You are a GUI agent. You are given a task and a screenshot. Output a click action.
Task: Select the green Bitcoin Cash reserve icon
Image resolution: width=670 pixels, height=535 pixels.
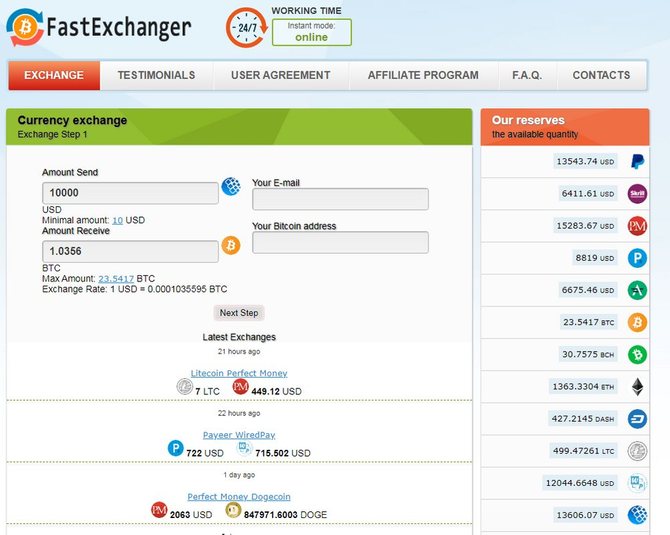pyautogui.click(x=637, y=354)
